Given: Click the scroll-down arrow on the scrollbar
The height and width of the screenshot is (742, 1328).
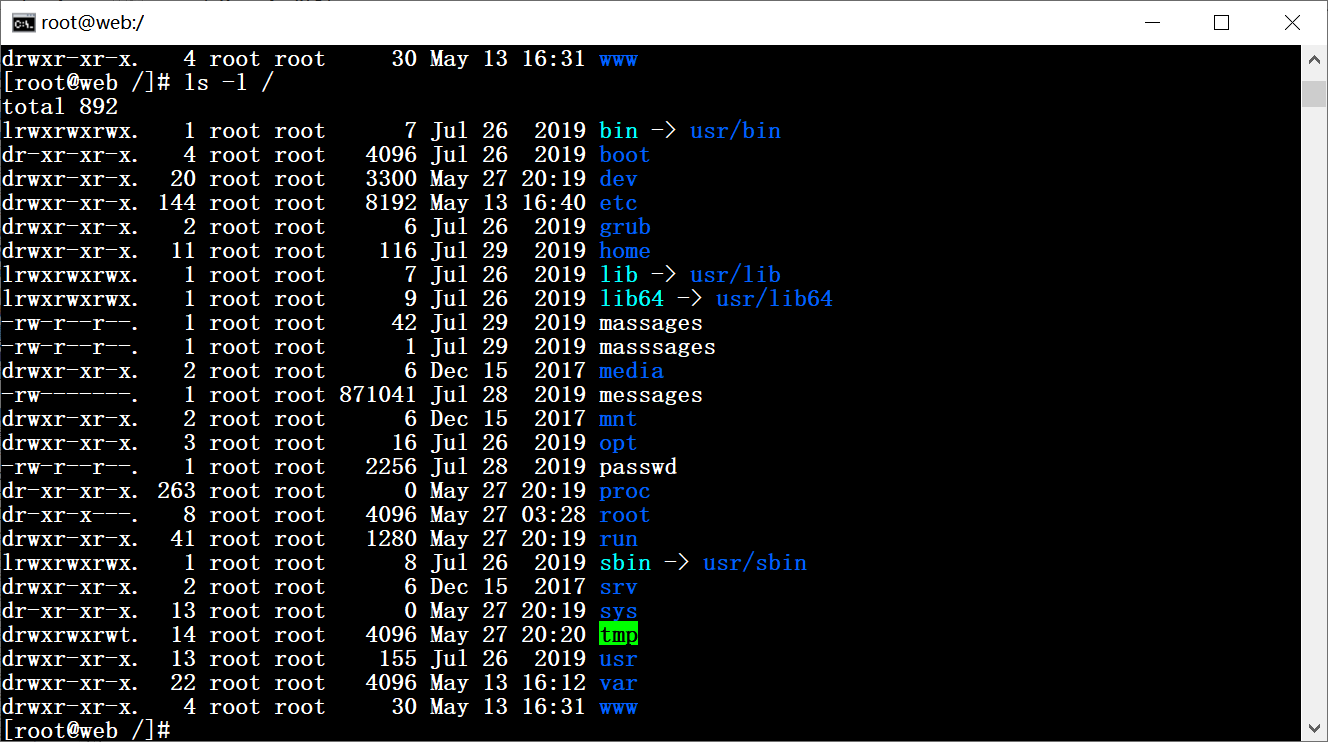Looking at the screenshot, I should tap(1313, 726).
